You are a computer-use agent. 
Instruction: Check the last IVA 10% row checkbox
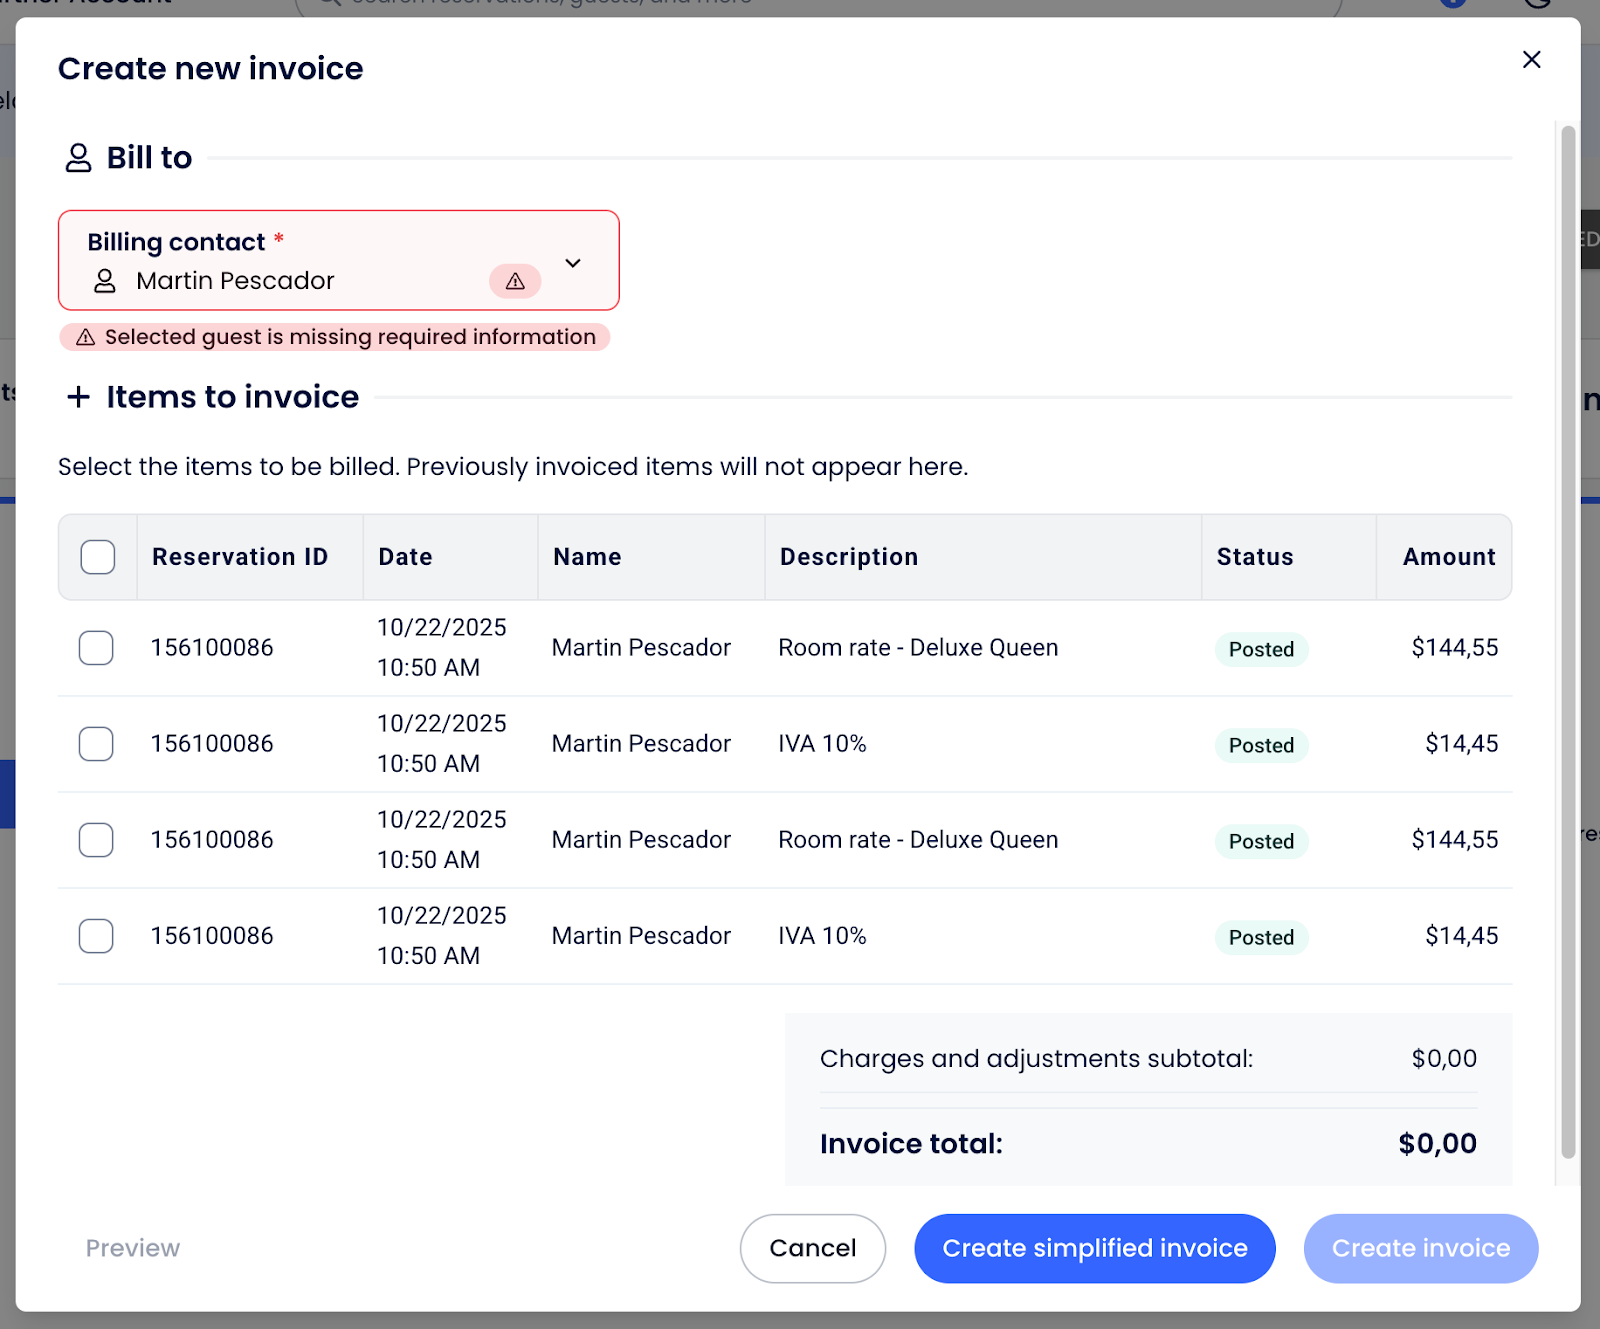point(96,936)
